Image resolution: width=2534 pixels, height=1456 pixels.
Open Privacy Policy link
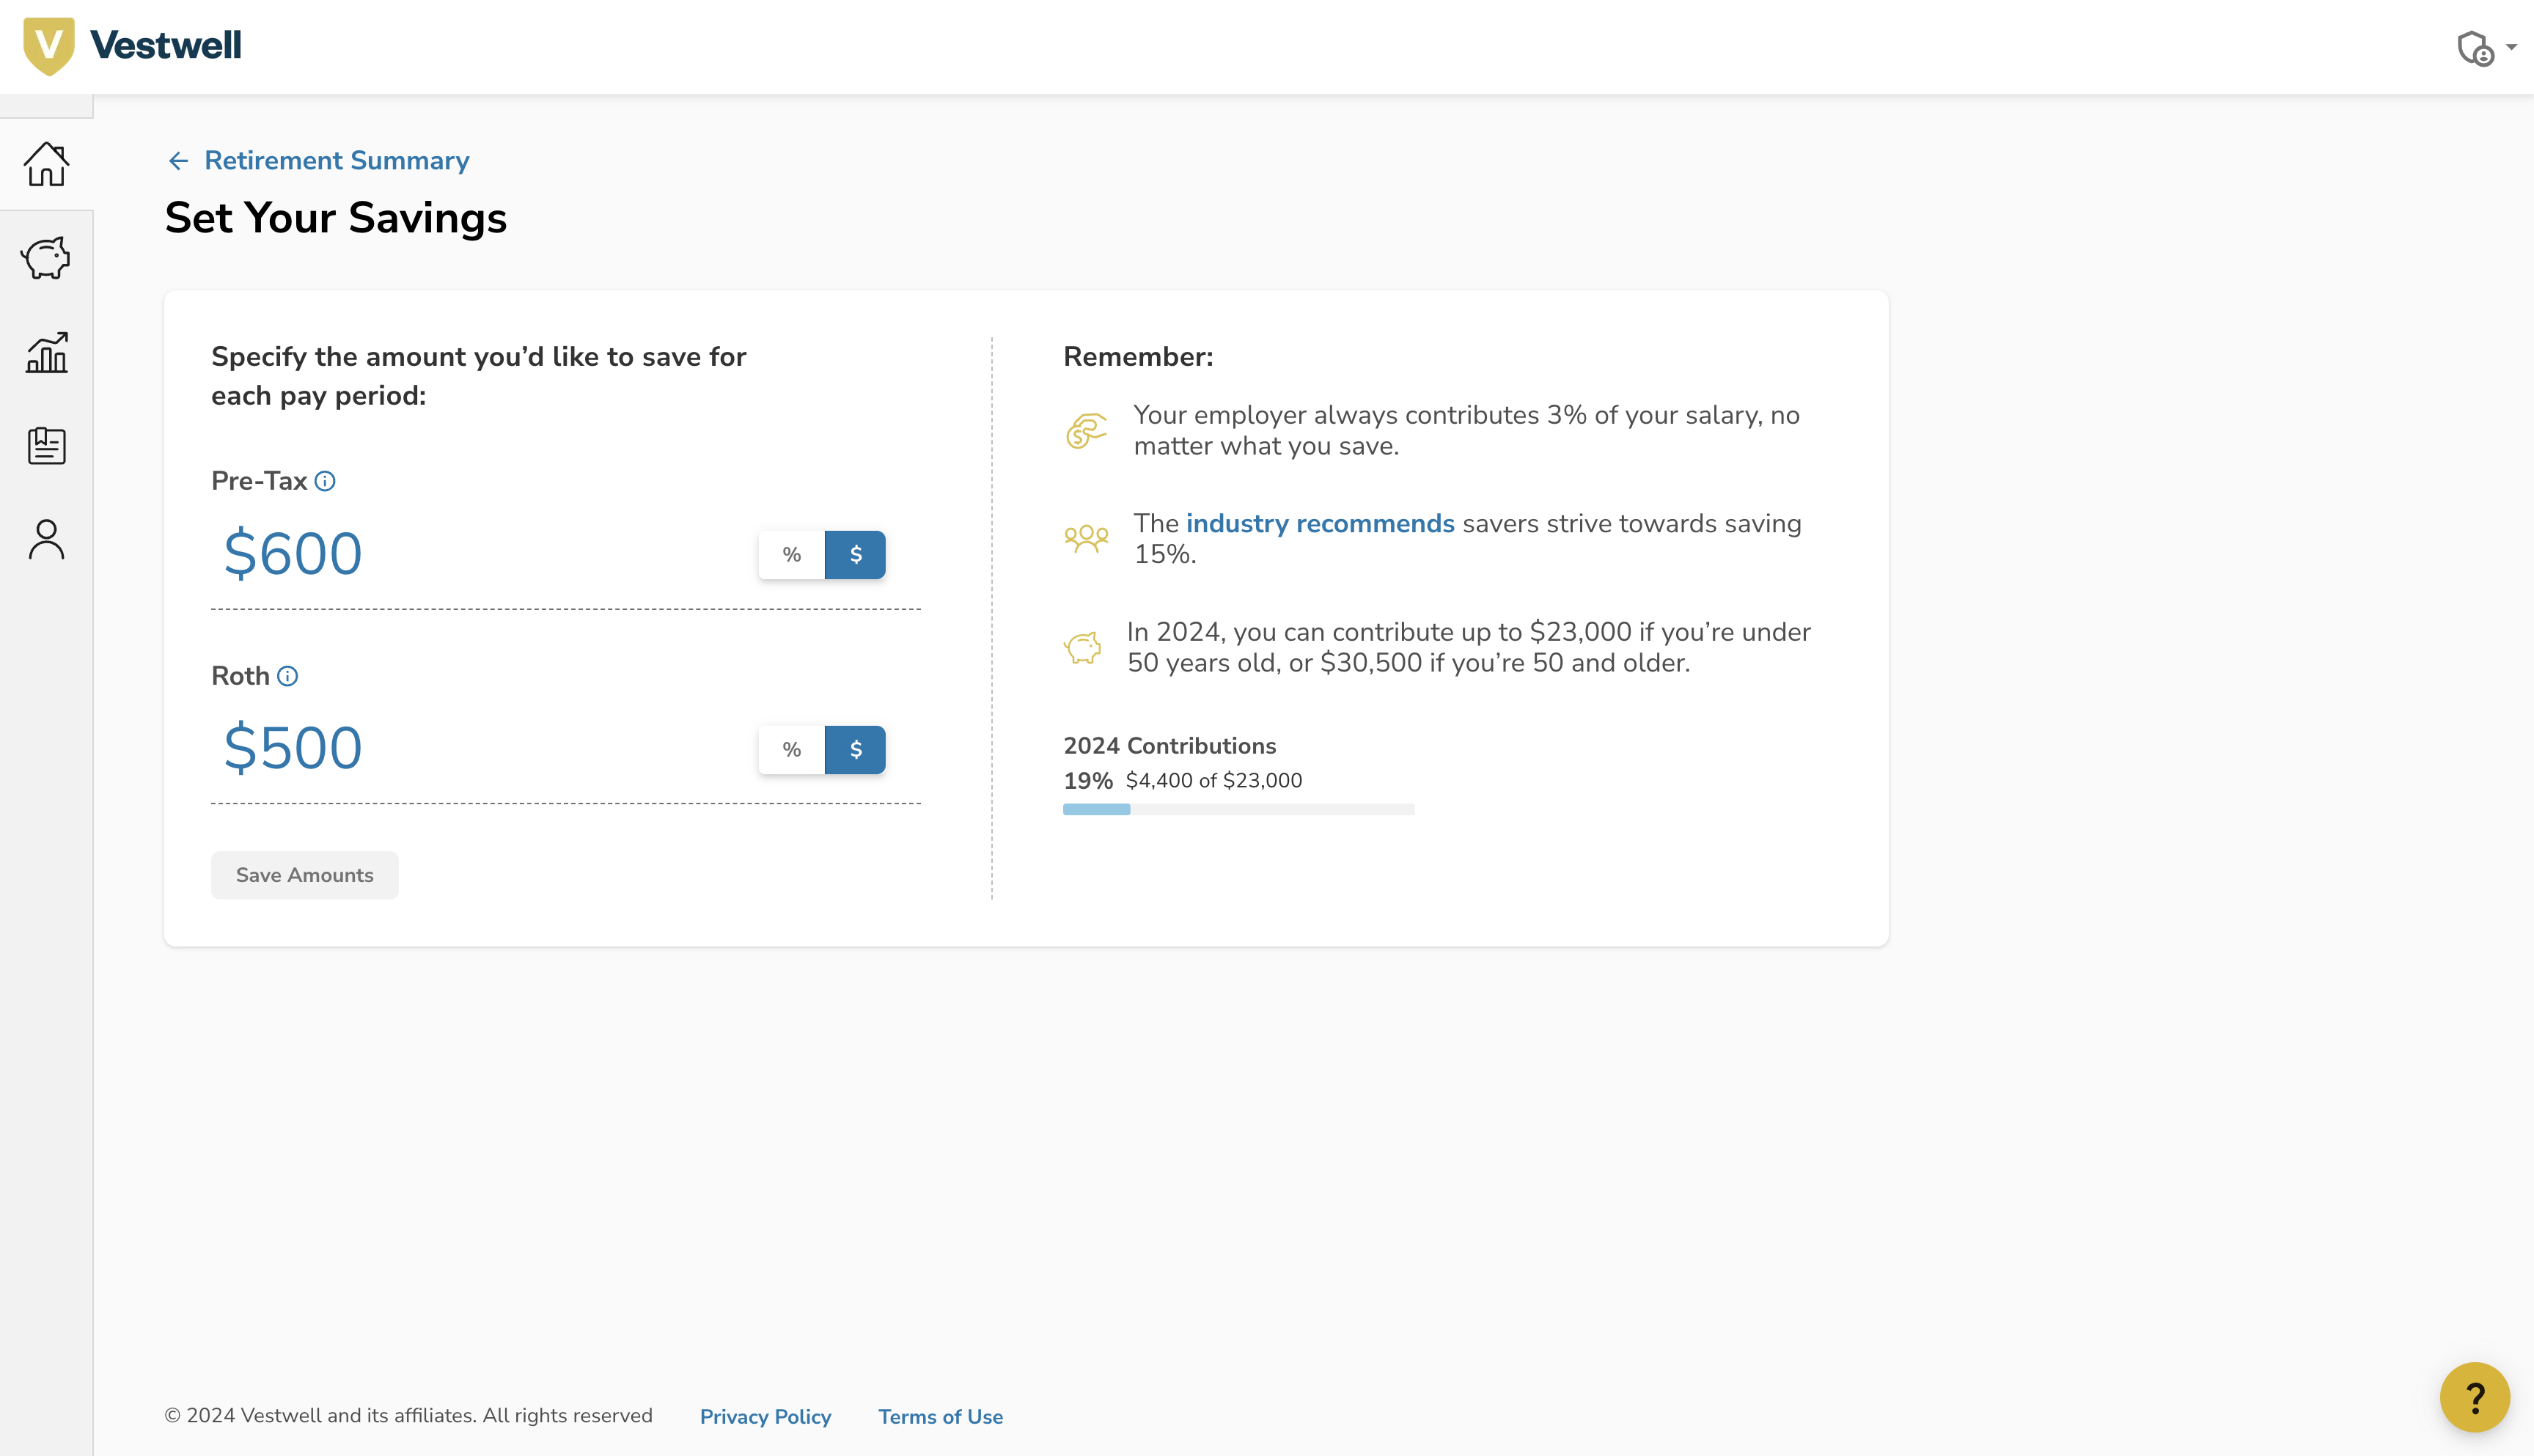point(765,1416)
